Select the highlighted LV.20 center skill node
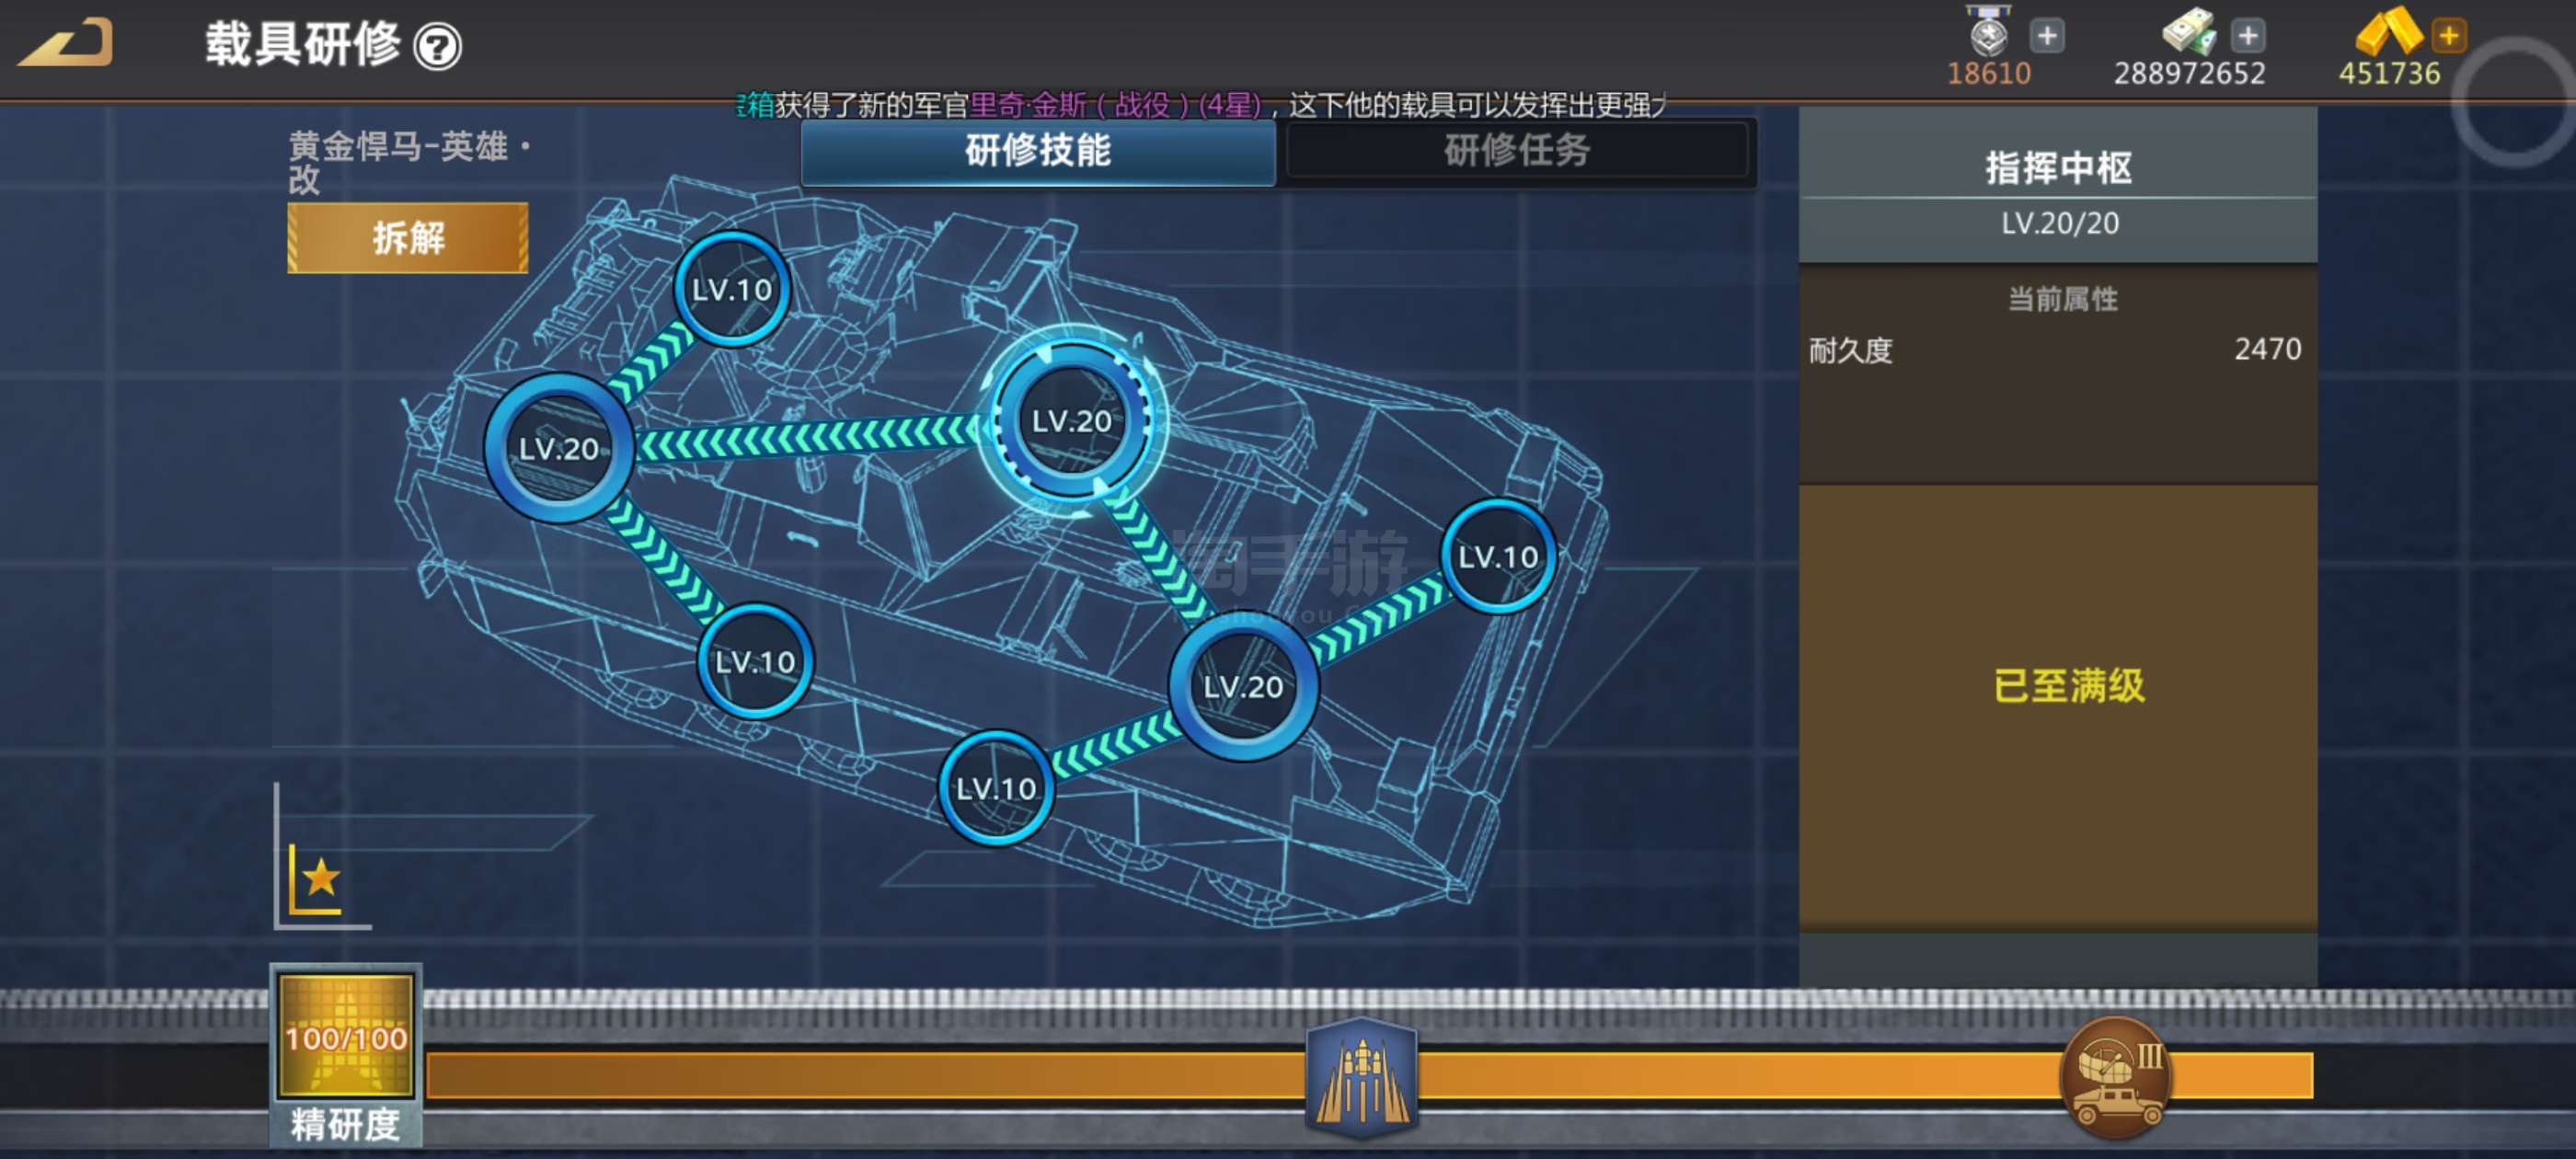The width and height of the screenshot is (2576, 1159). [1071, 420]
